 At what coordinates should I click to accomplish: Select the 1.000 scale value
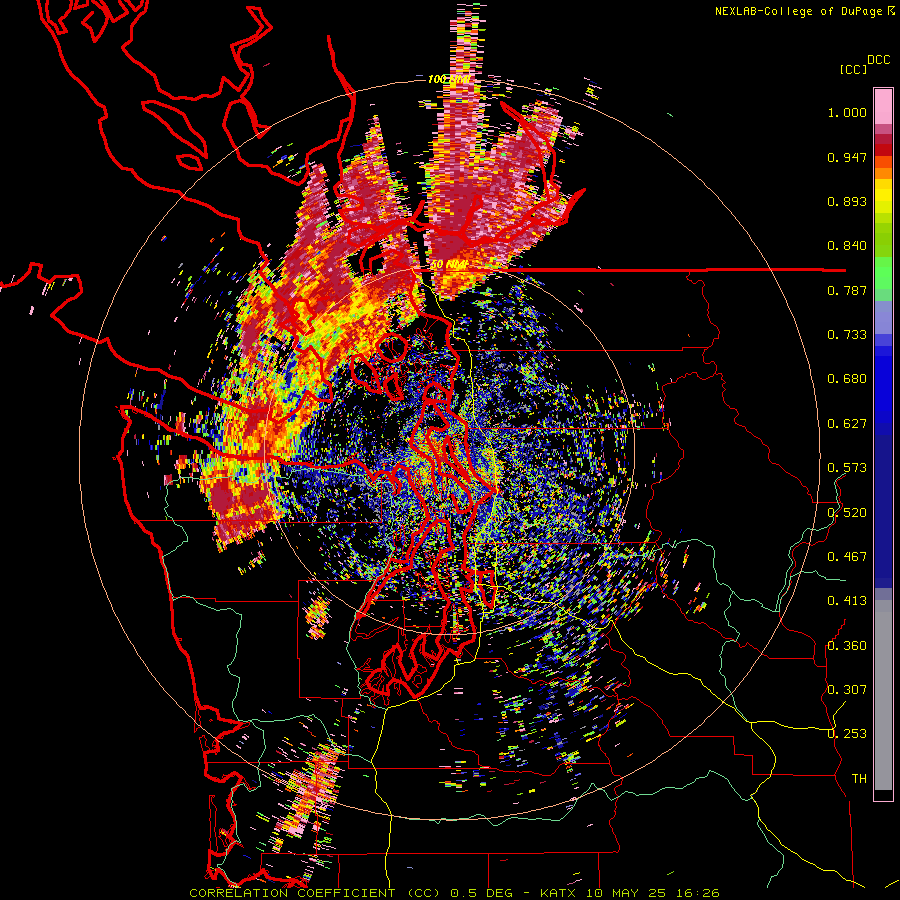847,112
